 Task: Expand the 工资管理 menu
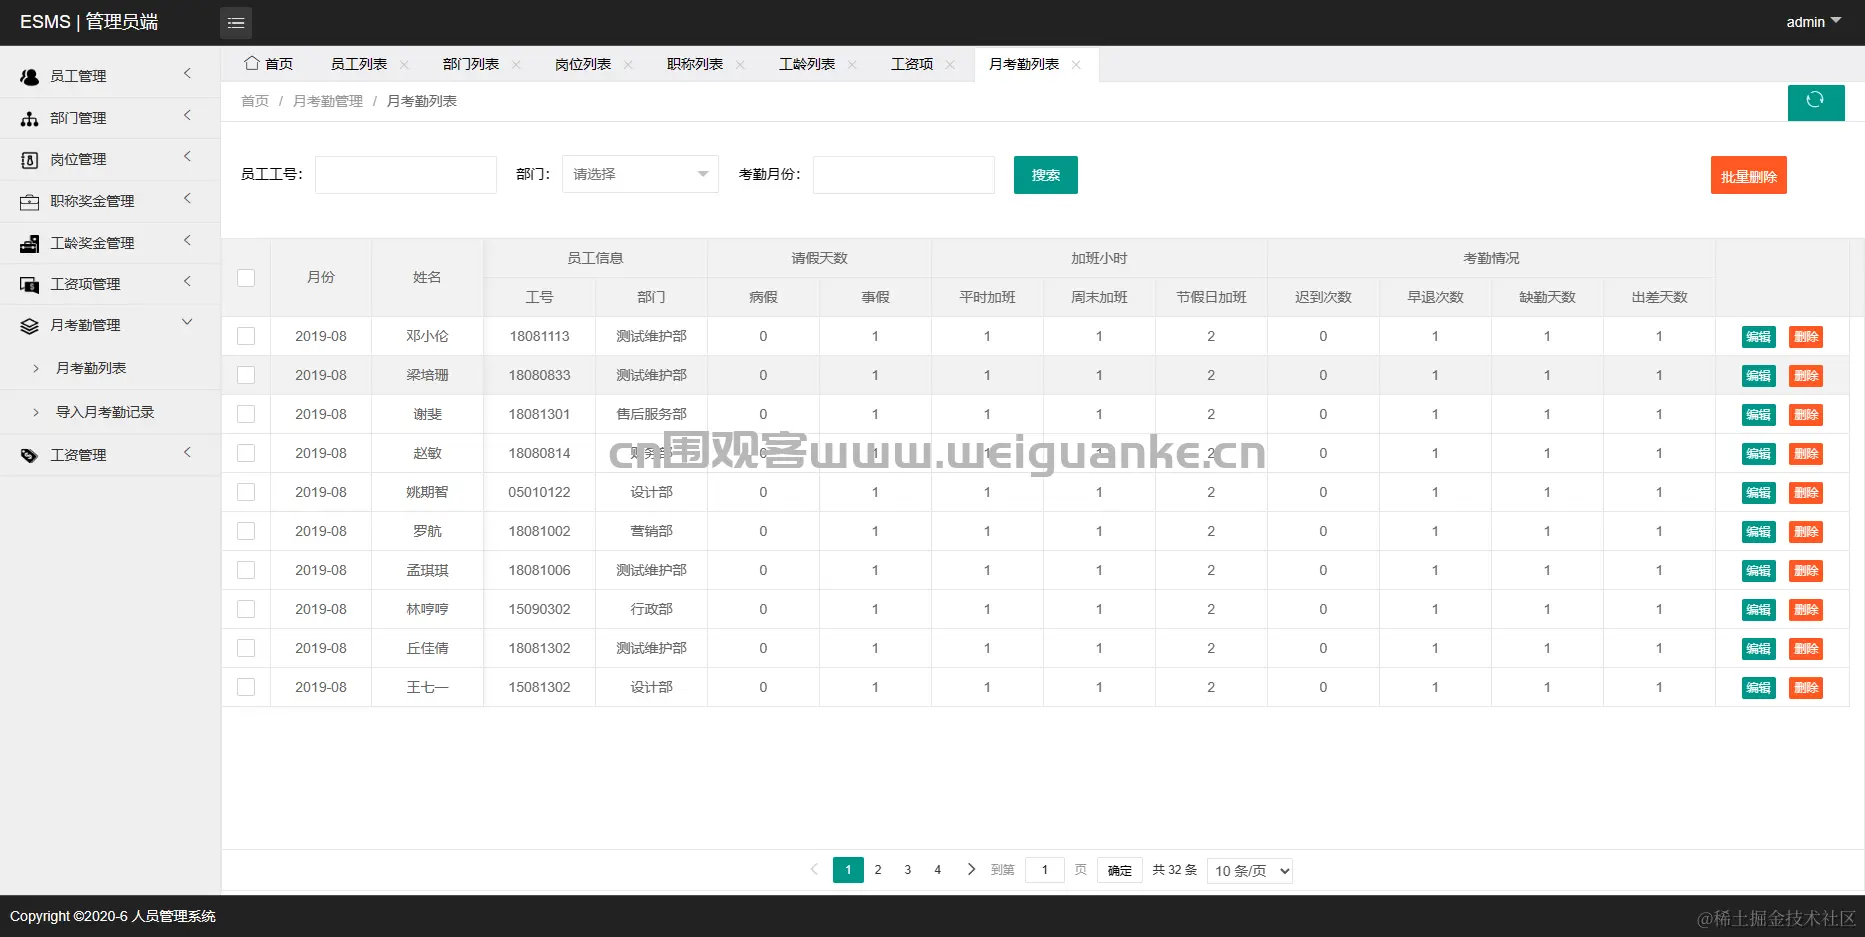tap(187, 453)
